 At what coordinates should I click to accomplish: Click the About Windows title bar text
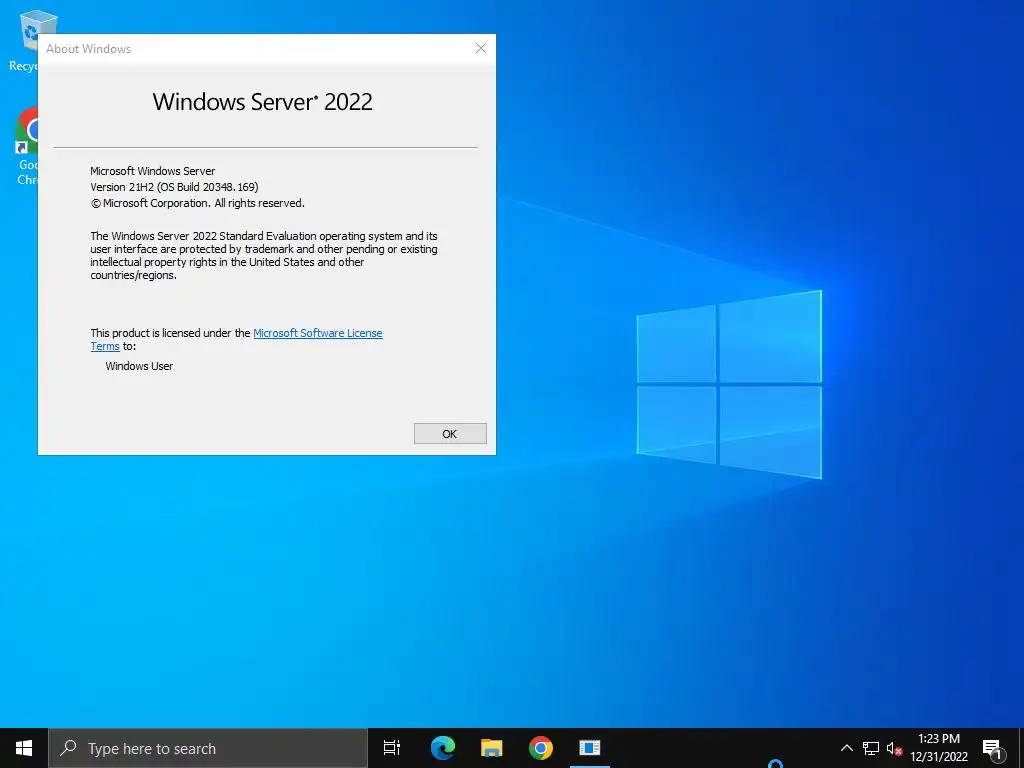coord(89,49)
